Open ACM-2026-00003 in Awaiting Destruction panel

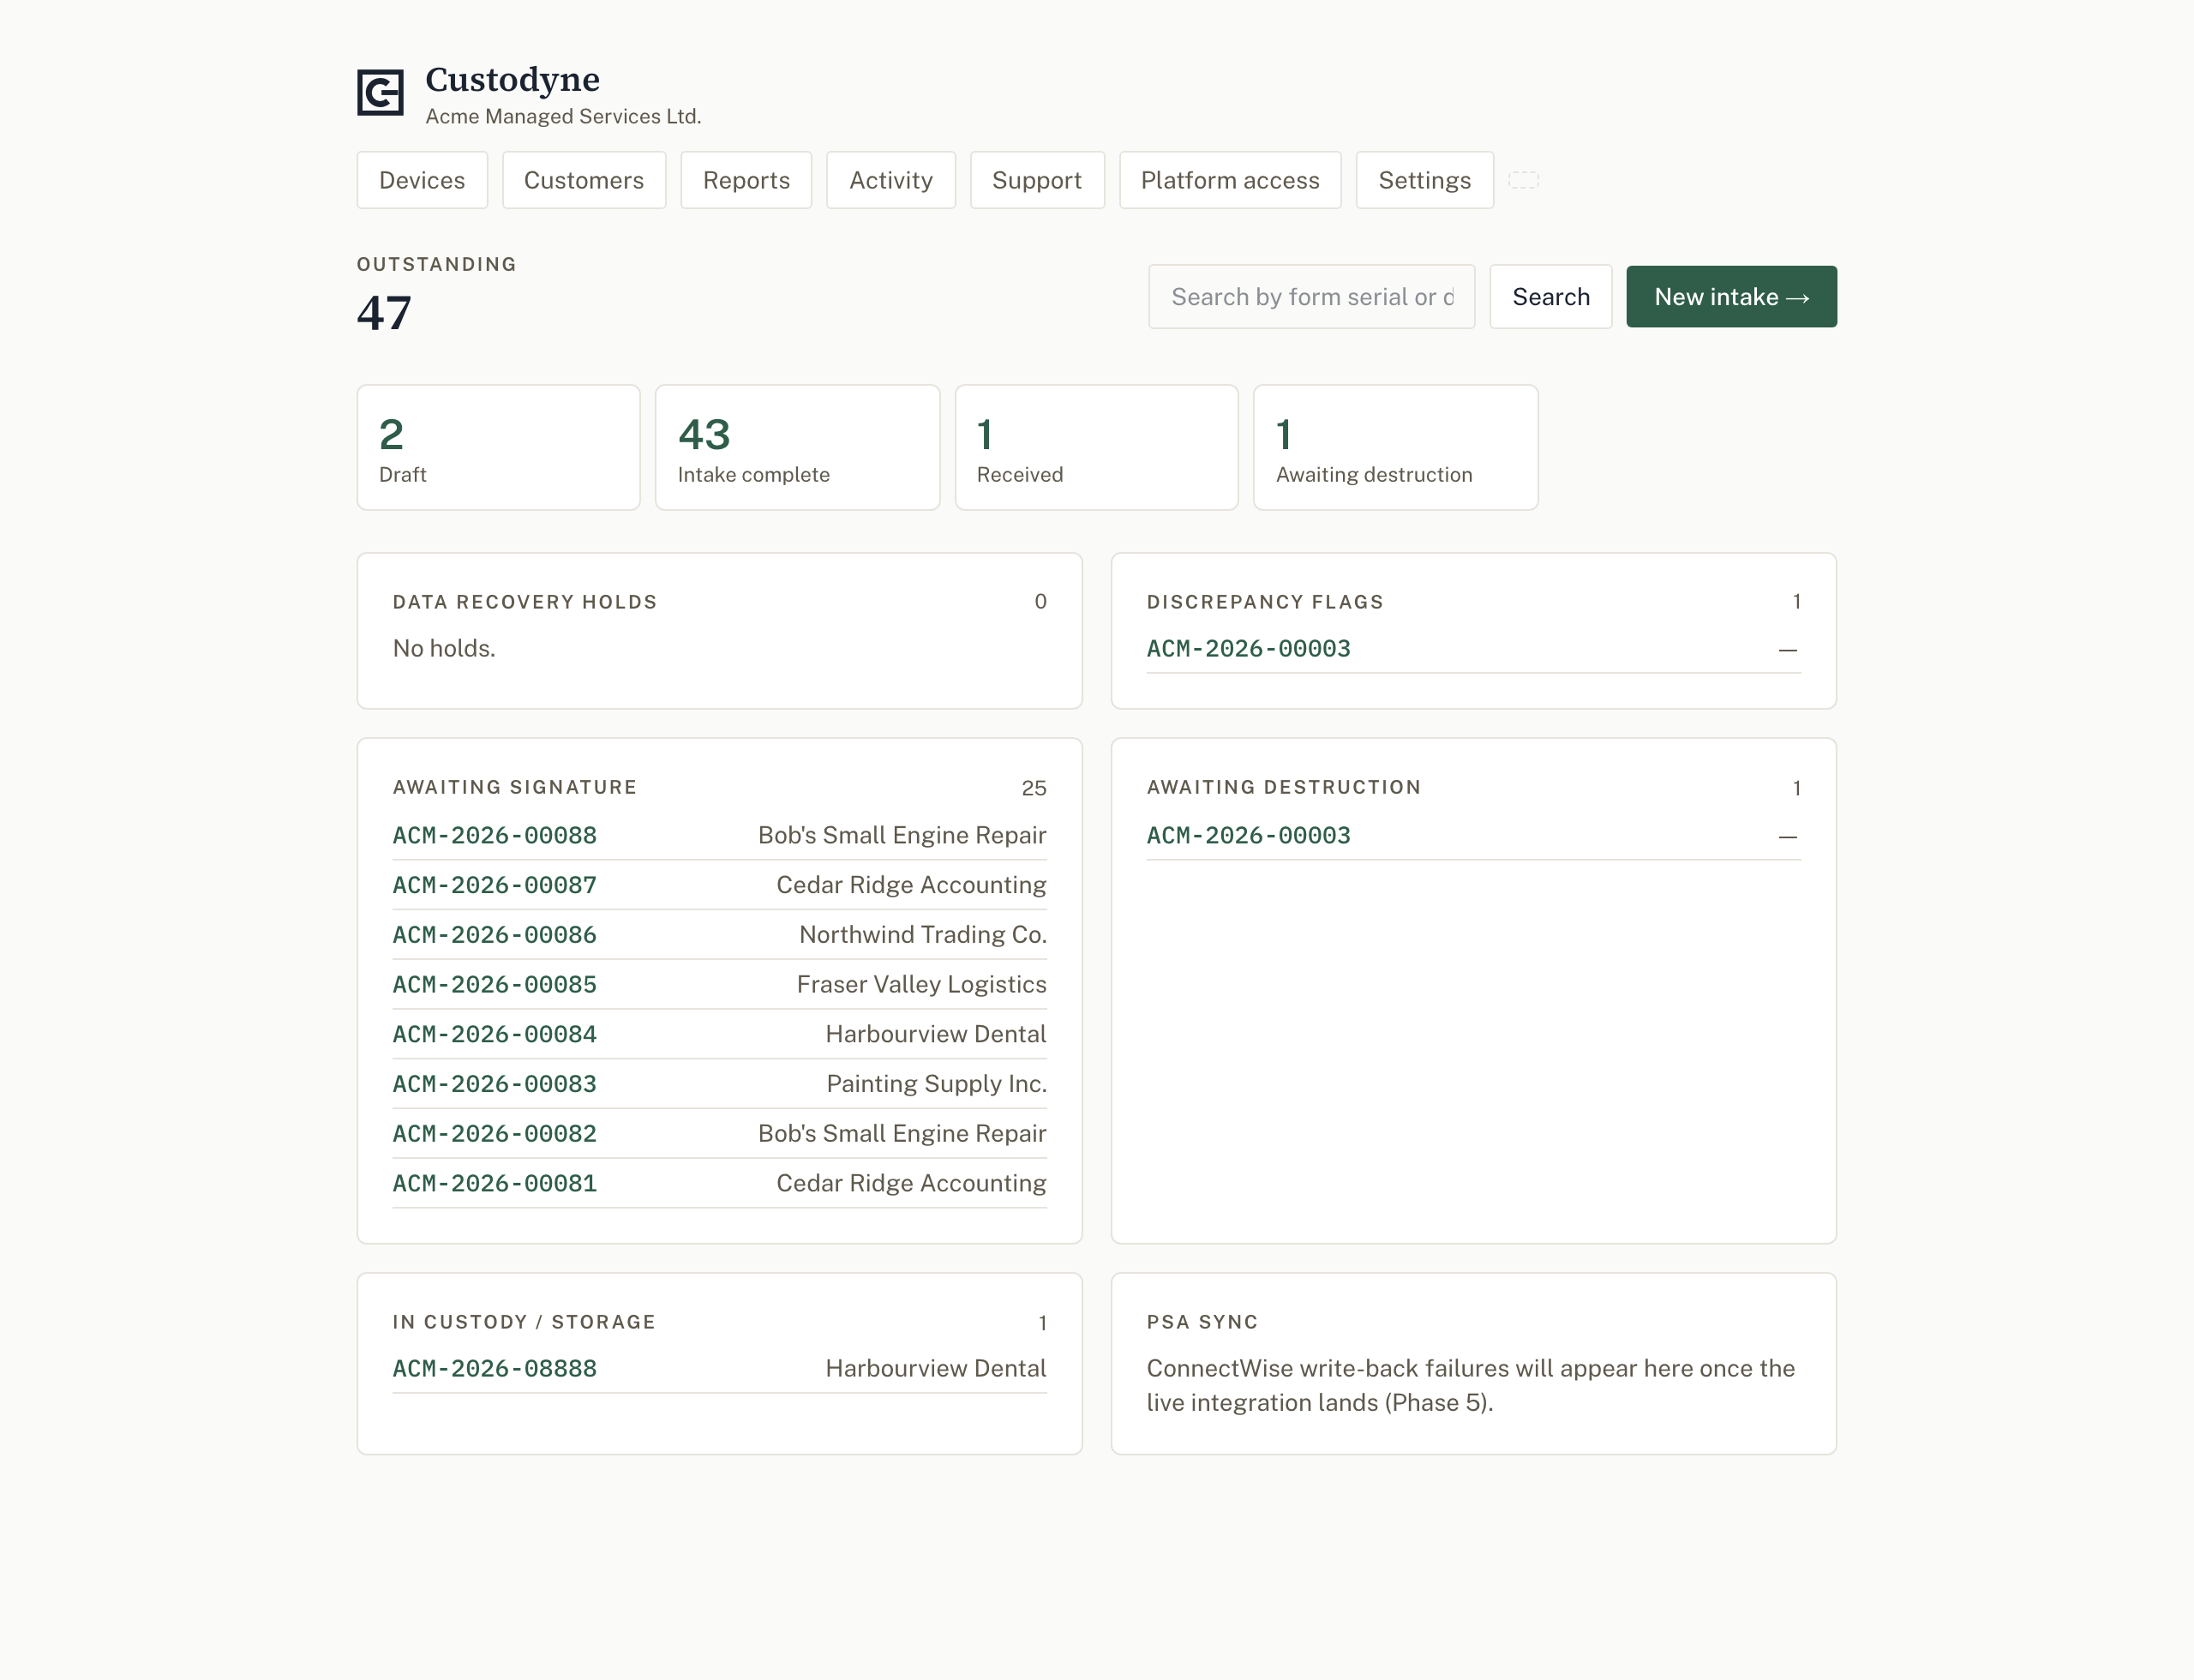1249,836
